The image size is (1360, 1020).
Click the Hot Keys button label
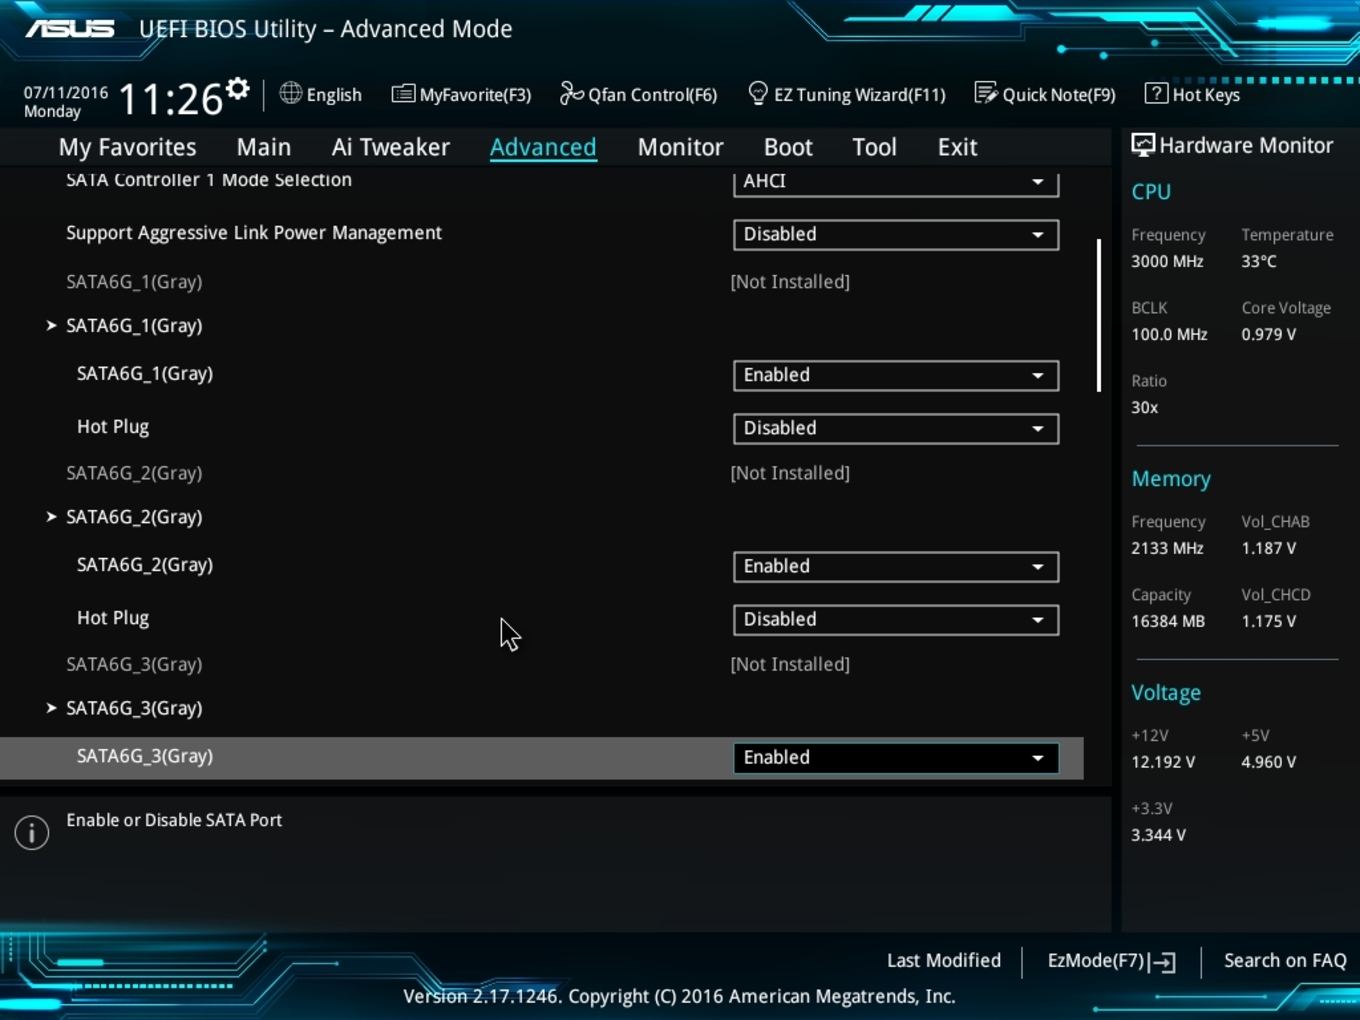pos(1206,95)
